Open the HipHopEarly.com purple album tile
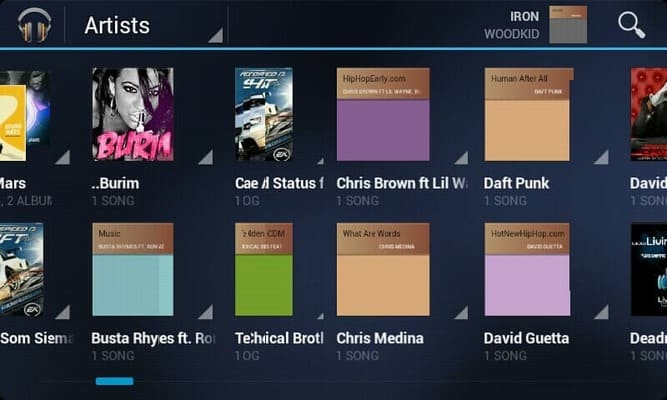 tap(383, 114)
